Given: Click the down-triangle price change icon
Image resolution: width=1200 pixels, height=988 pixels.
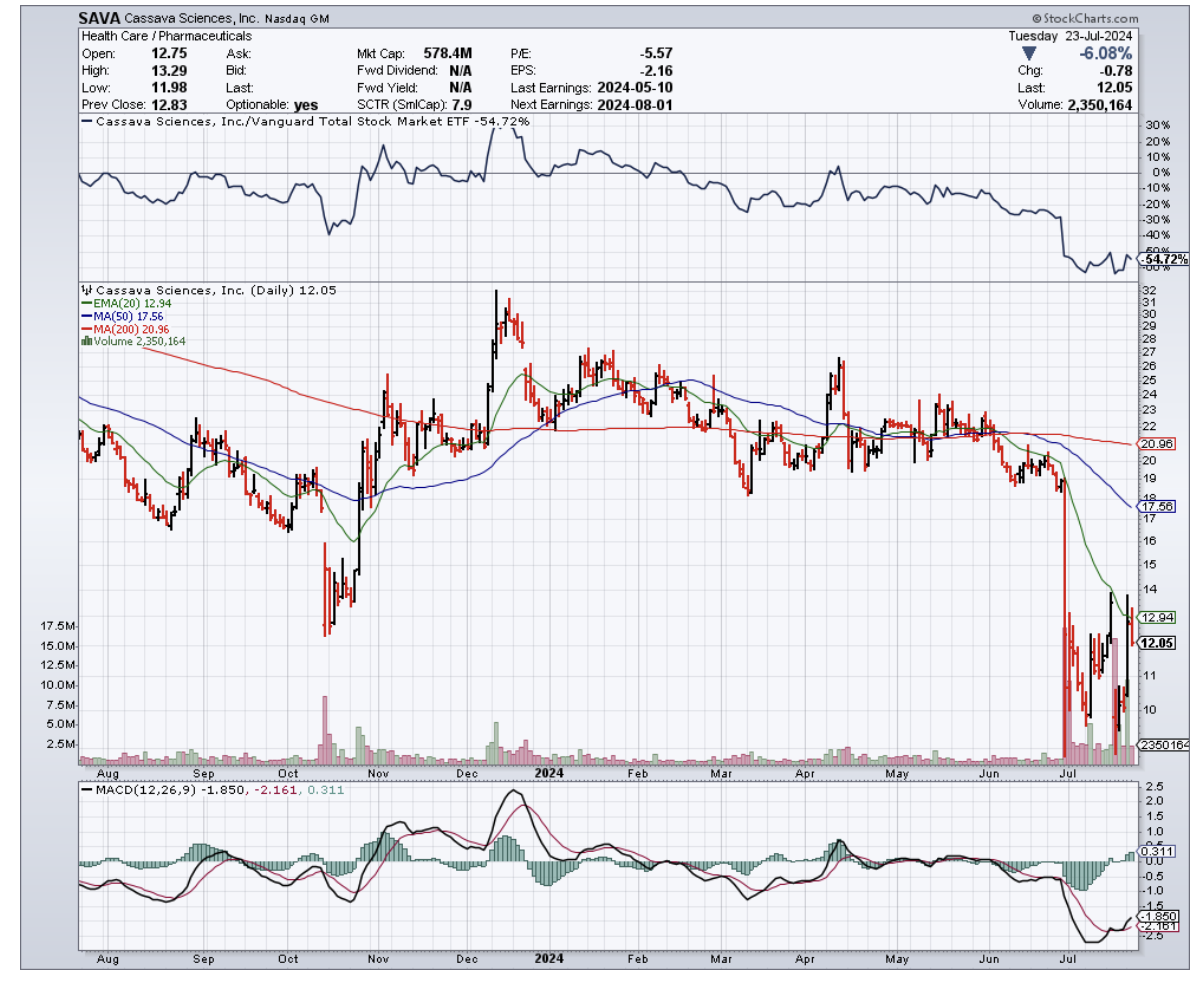Looking at the screenshot, I should point(1029,53).
